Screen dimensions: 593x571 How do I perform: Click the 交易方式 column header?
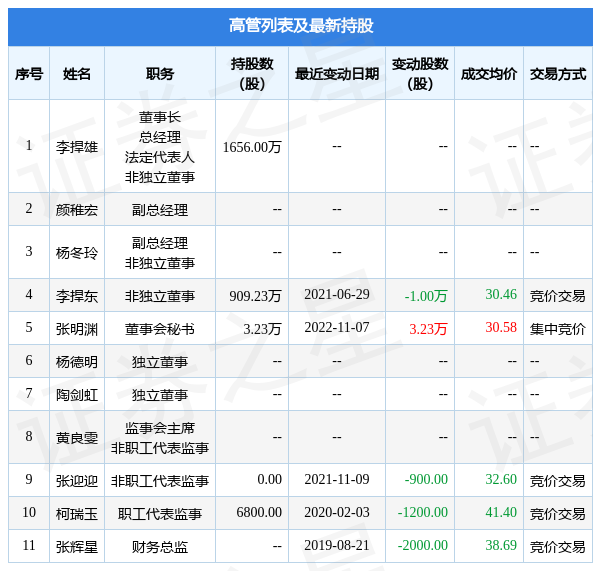(x=558, y=74)
